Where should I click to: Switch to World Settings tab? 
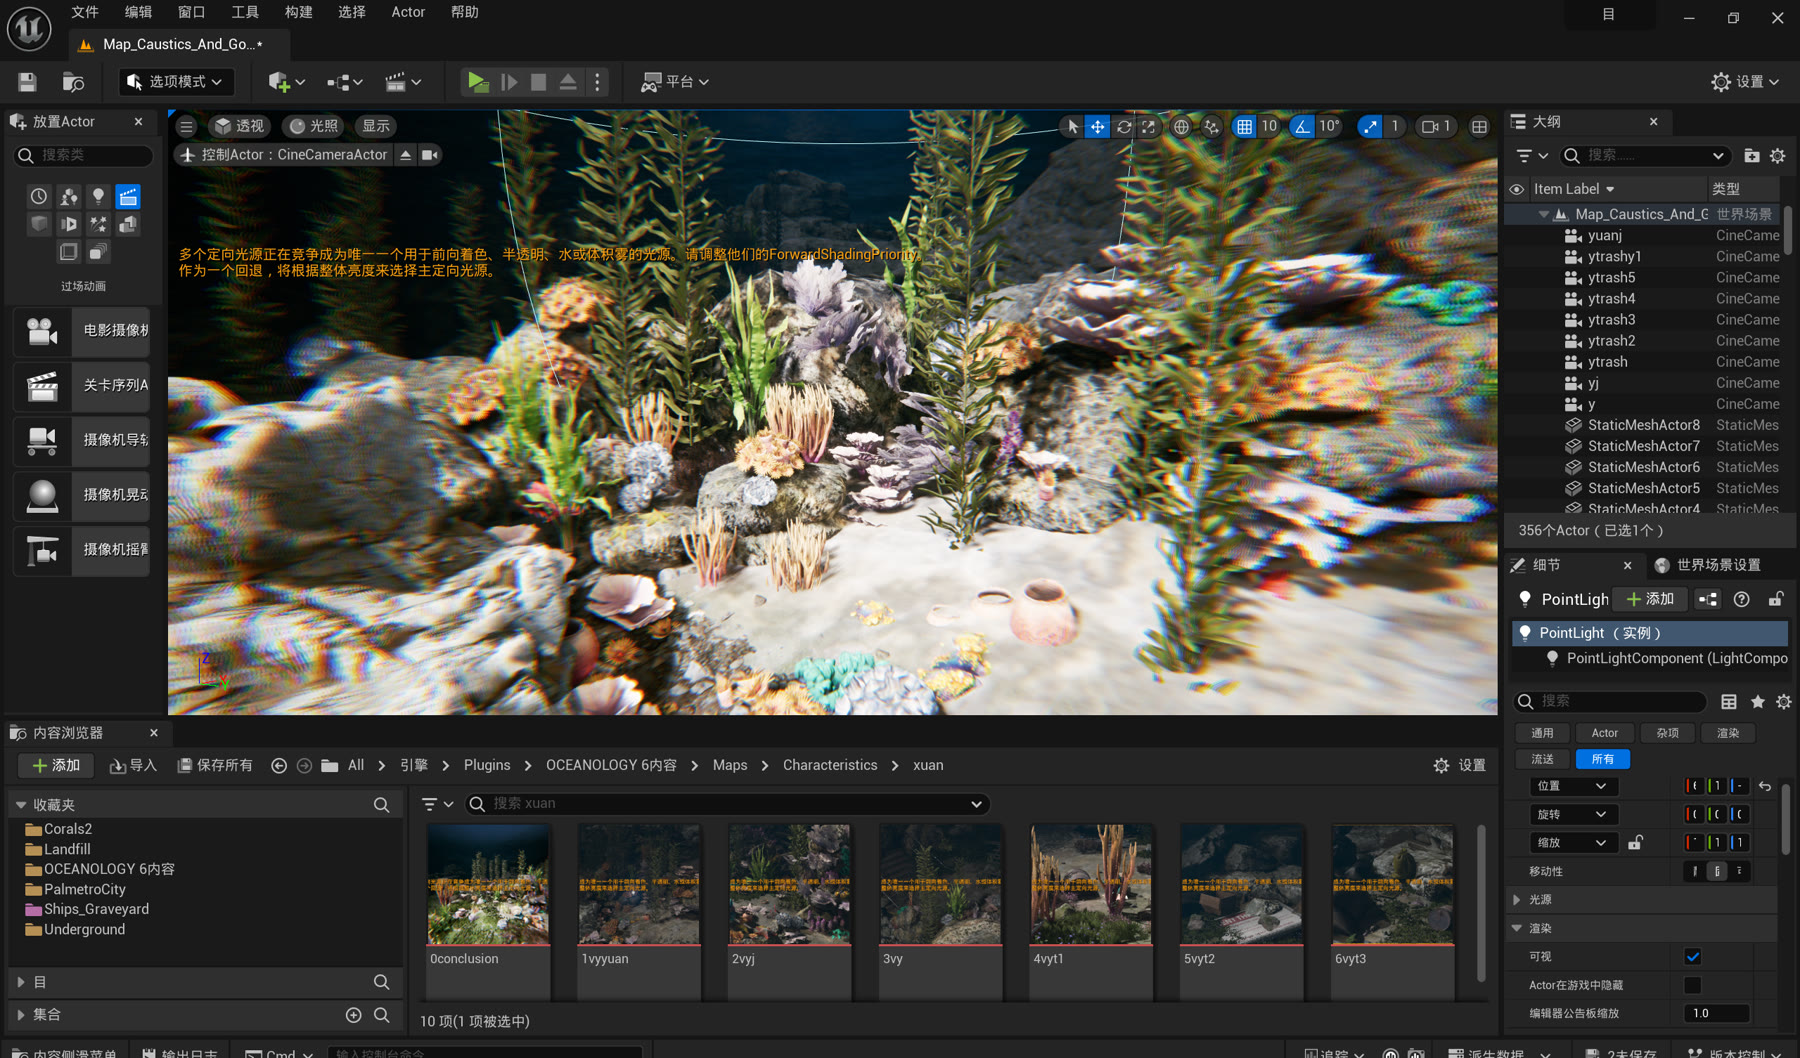[1708, 565]
